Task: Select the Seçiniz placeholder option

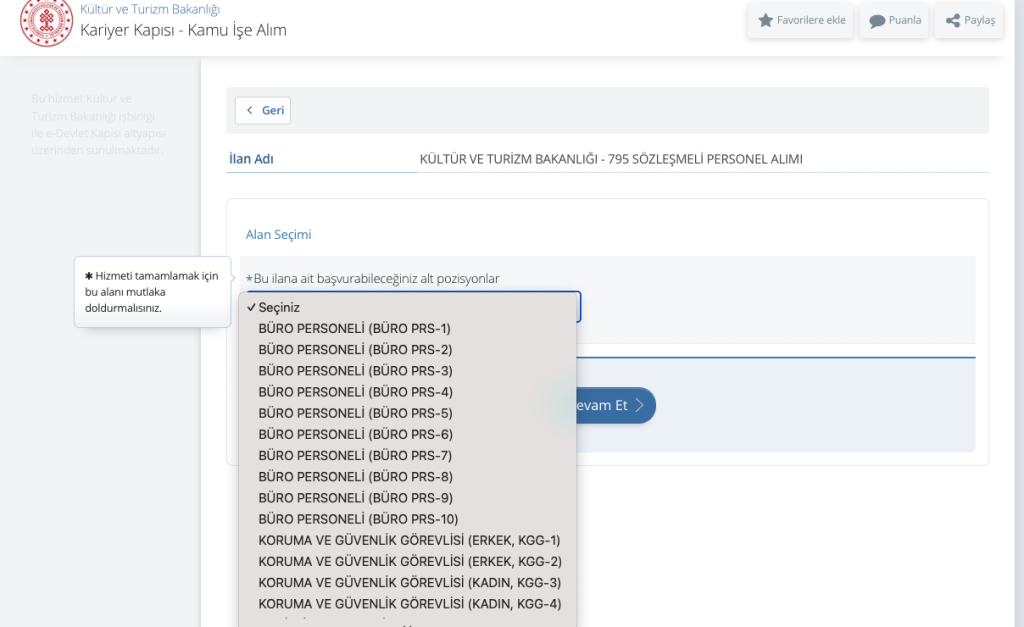Action: [x=279, y=307]
